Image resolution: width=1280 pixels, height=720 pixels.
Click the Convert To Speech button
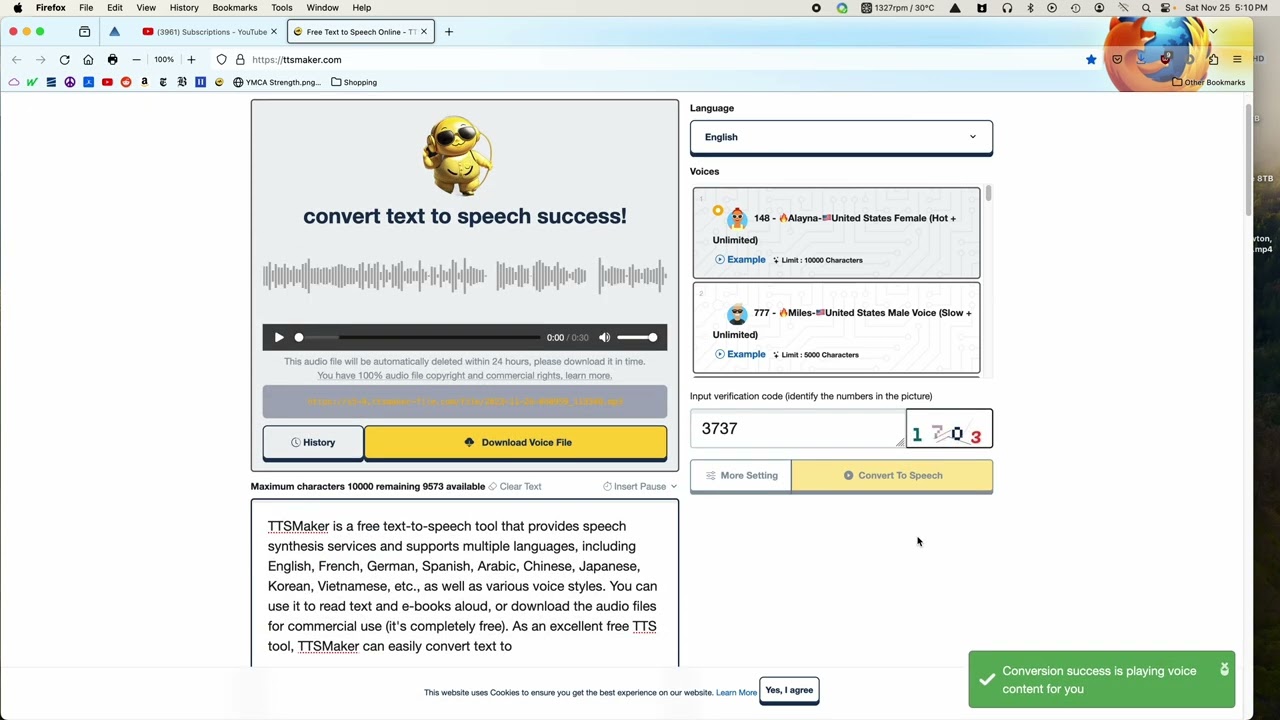[x=893, y=475]
